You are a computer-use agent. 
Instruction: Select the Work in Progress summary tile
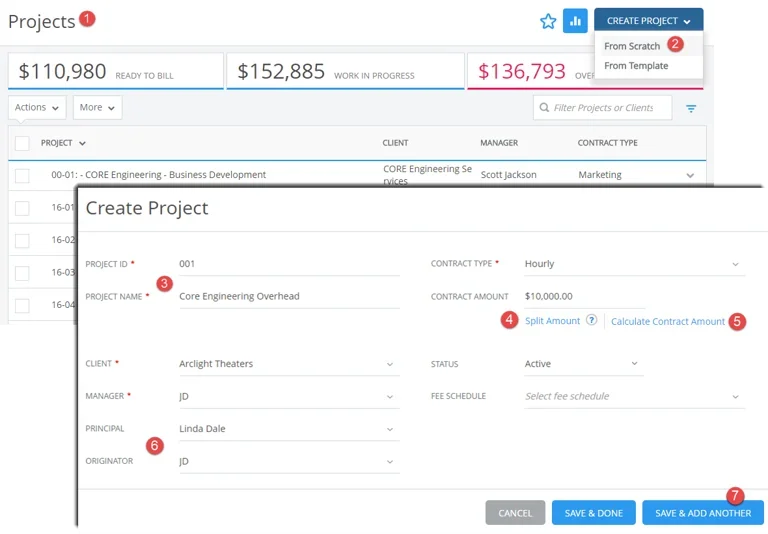click(345, 71)
